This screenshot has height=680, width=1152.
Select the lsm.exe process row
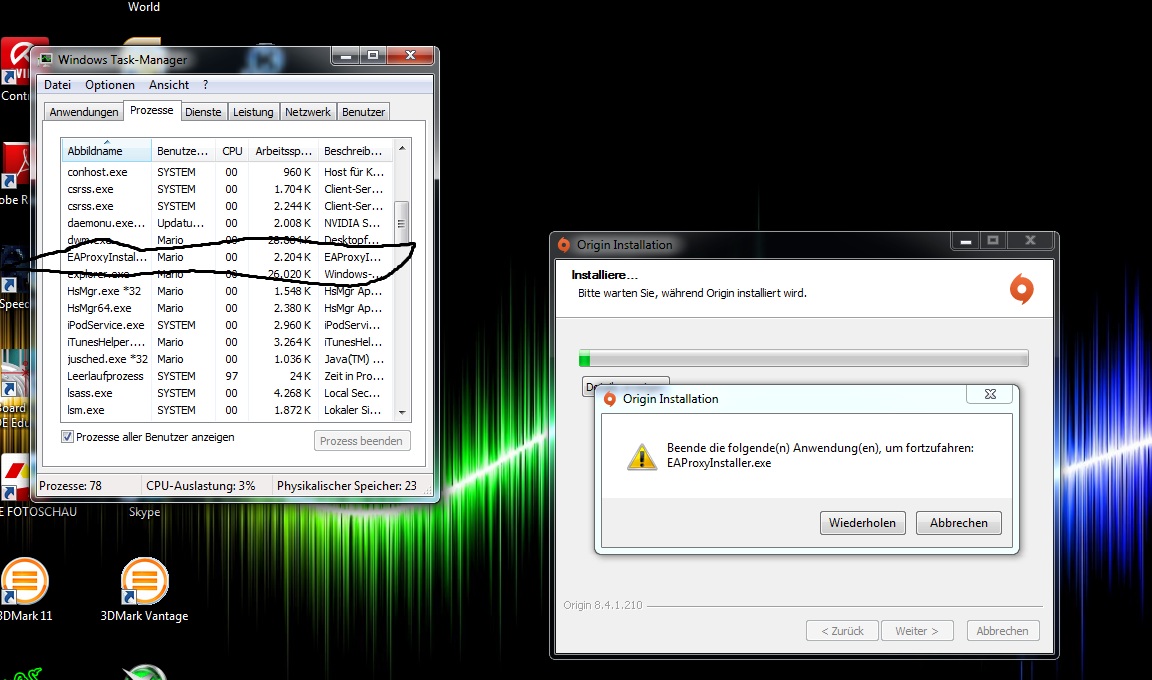point(228,410)
